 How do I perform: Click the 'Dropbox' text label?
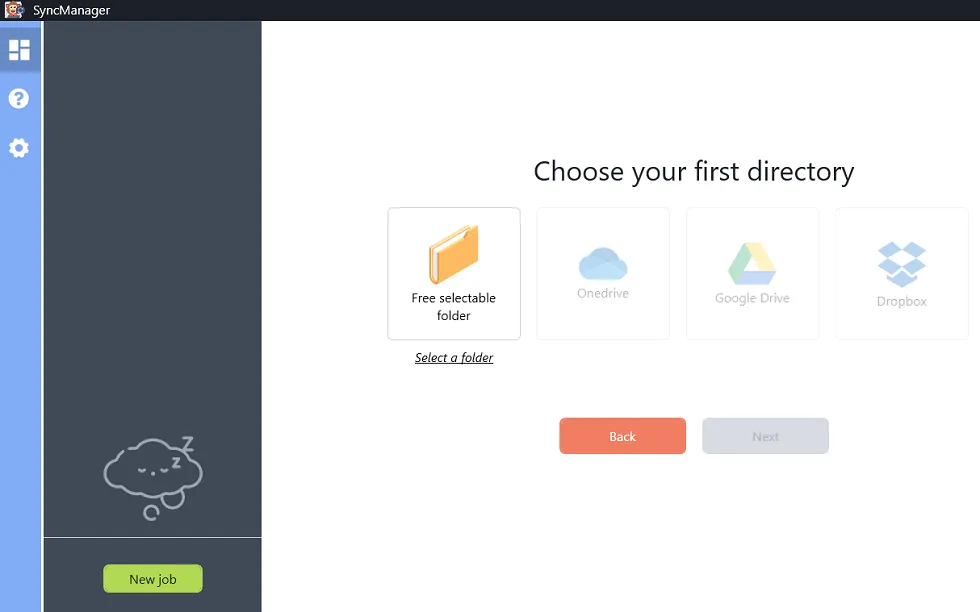[x=901, y=301]
